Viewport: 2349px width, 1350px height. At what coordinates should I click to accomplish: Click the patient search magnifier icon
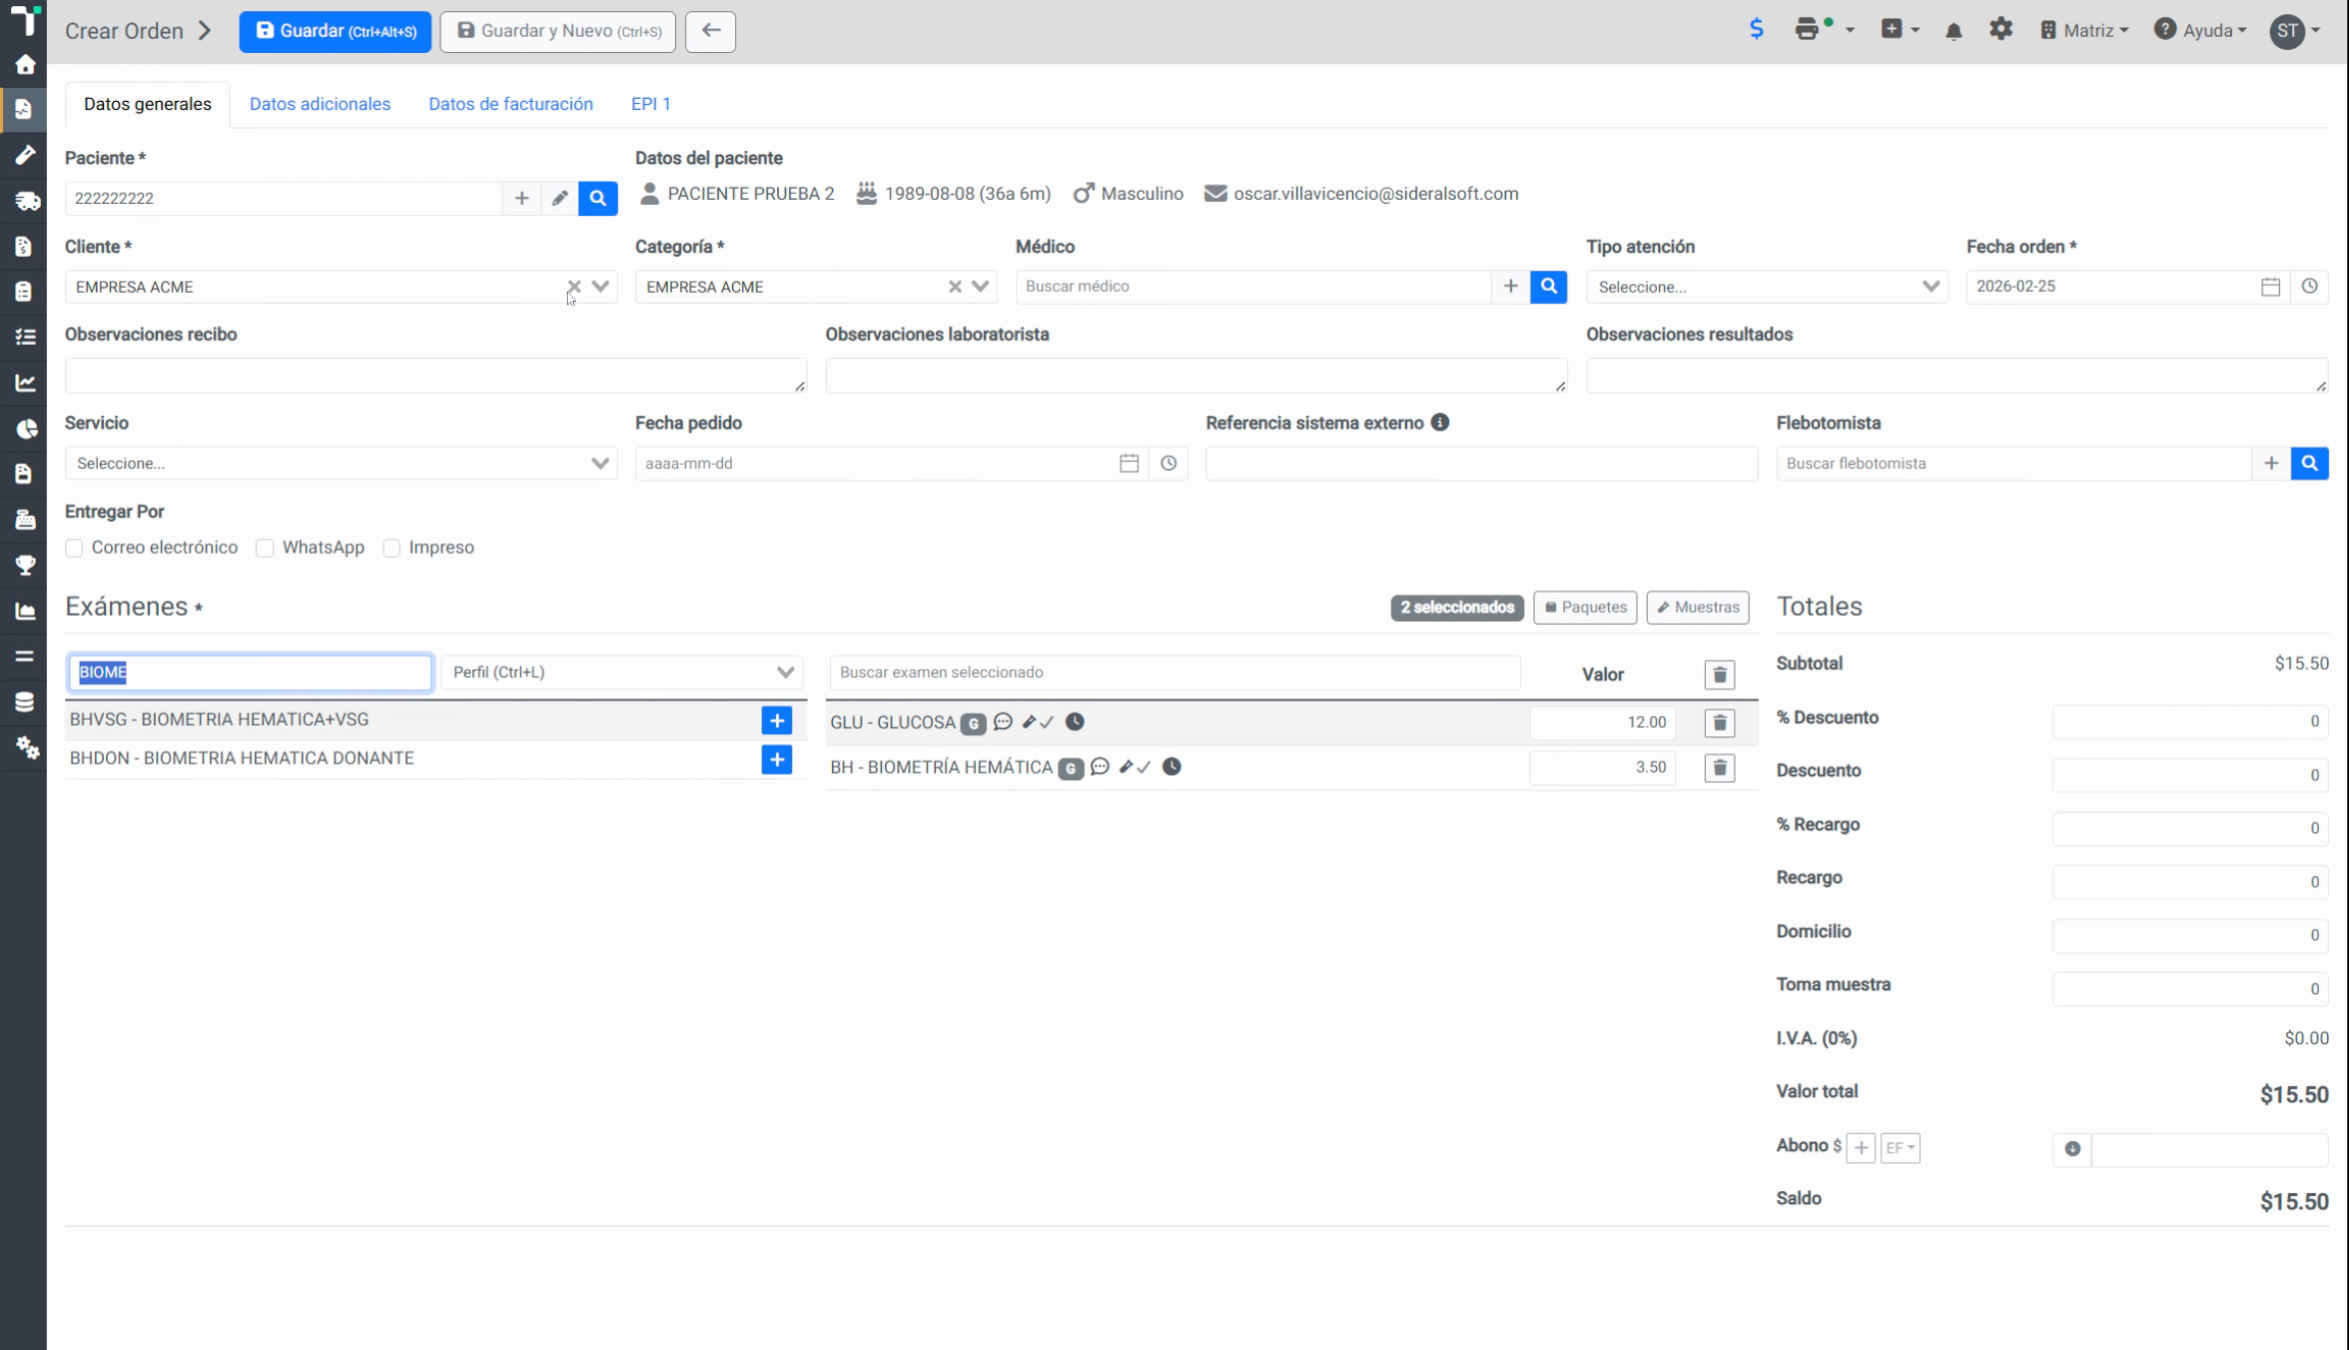coord(598,198)
